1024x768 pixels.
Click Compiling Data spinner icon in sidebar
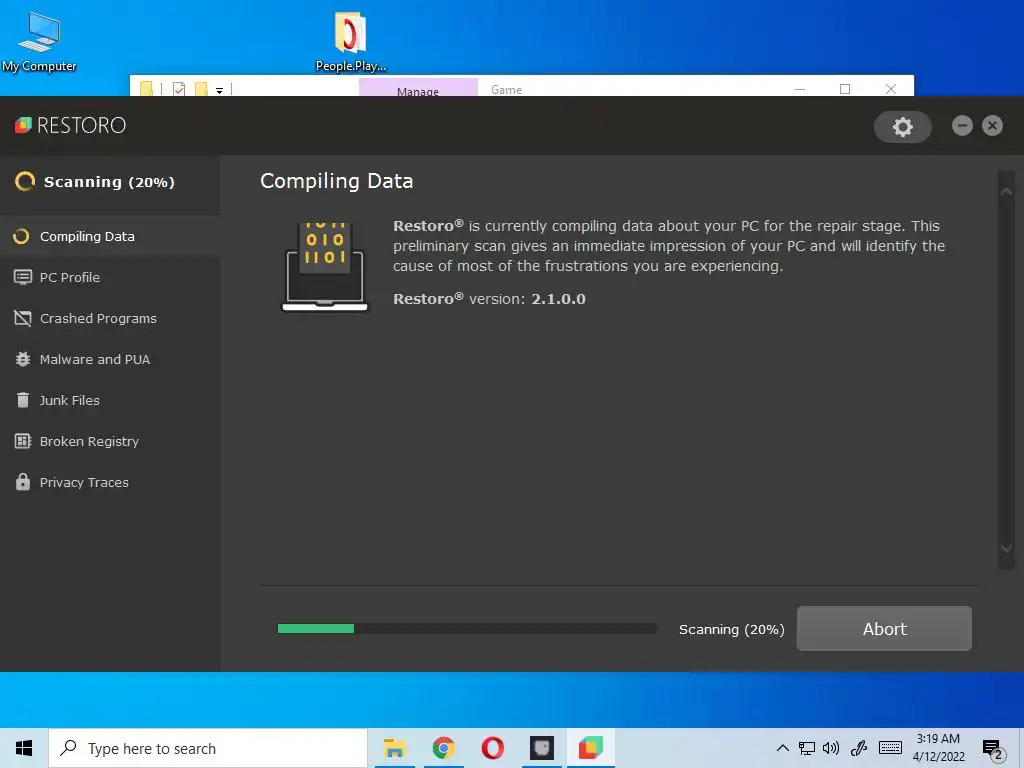[x=22, y=236]
